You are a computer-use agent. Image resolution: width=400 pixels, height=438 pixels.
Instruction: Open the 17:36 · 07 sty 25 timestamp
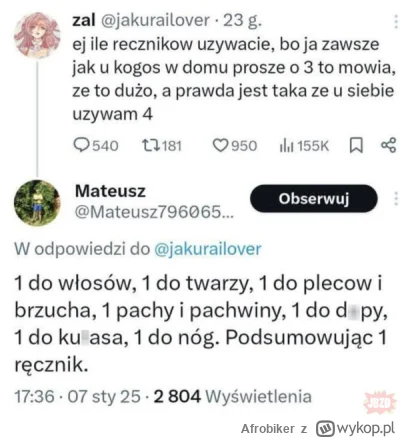(x=77, y=397)
